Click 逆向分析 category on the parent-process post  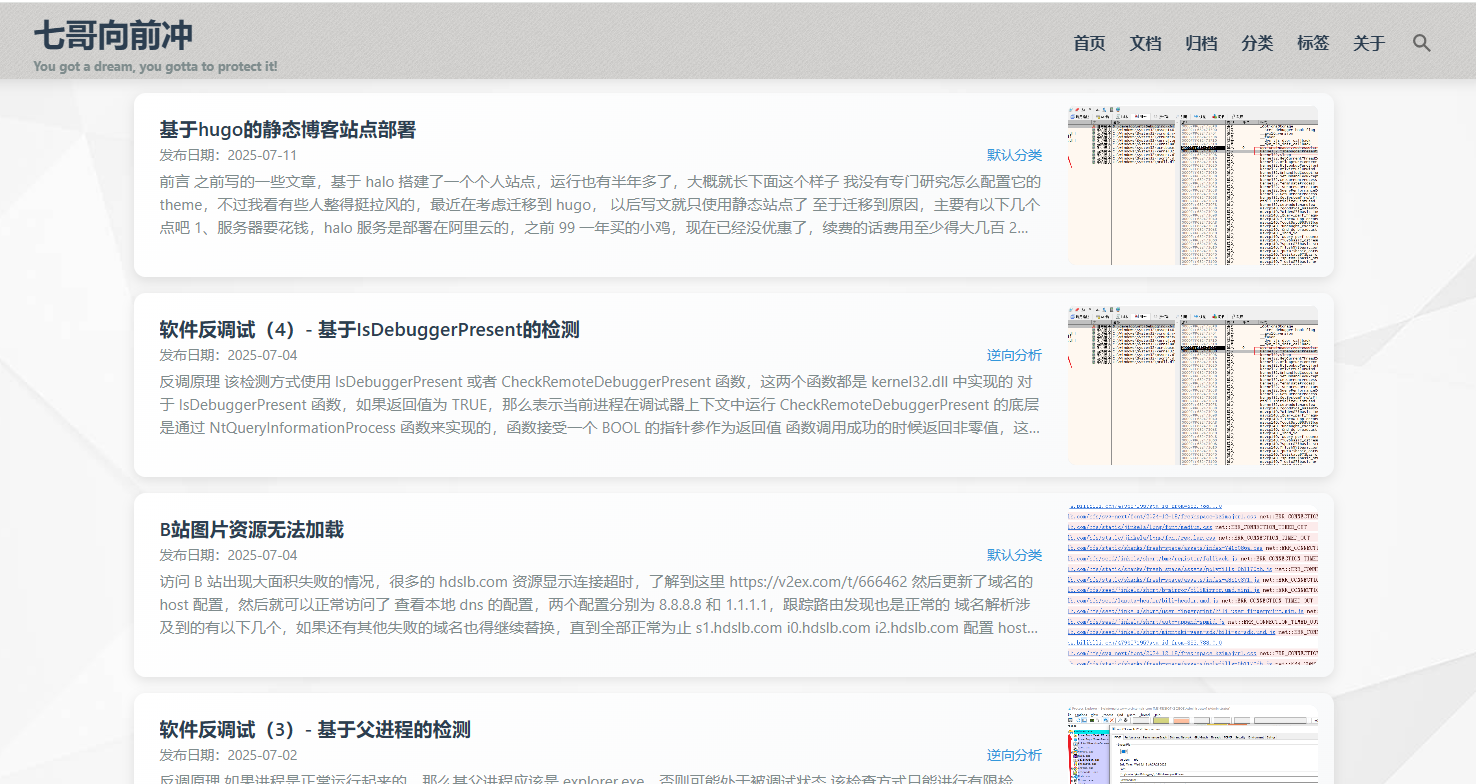pos(1014,755)
